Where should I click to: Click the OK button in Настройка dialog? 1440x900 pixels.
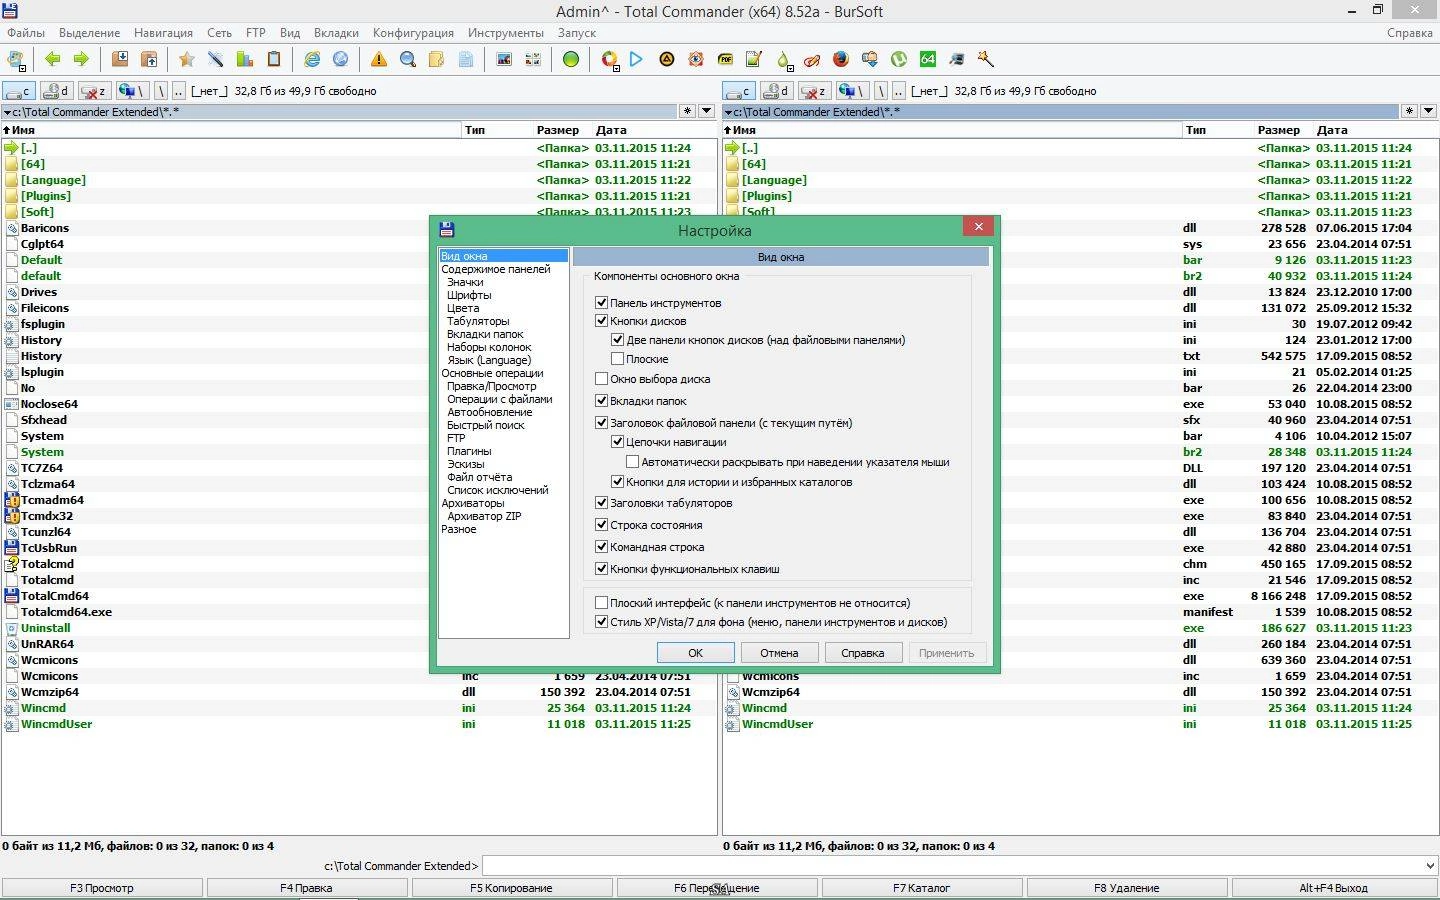(696, 653)
